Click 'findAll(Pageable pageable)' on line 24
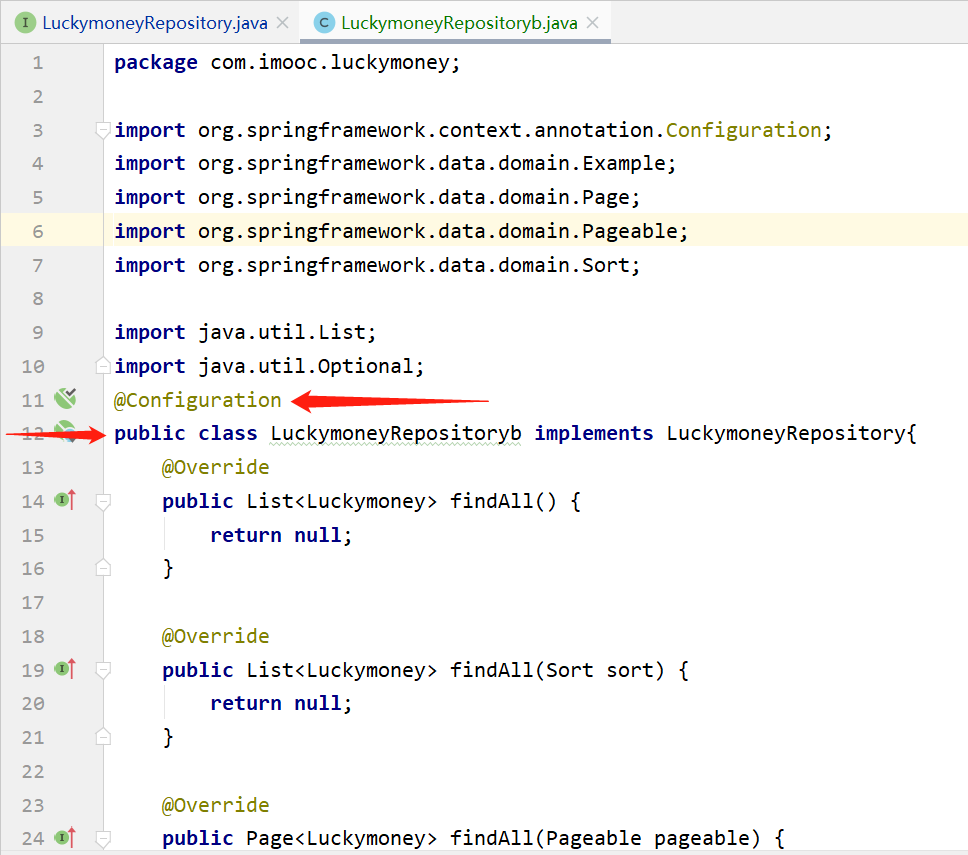Screen dimensions: 968x855 pyautogui.click(x=605, y=838)
